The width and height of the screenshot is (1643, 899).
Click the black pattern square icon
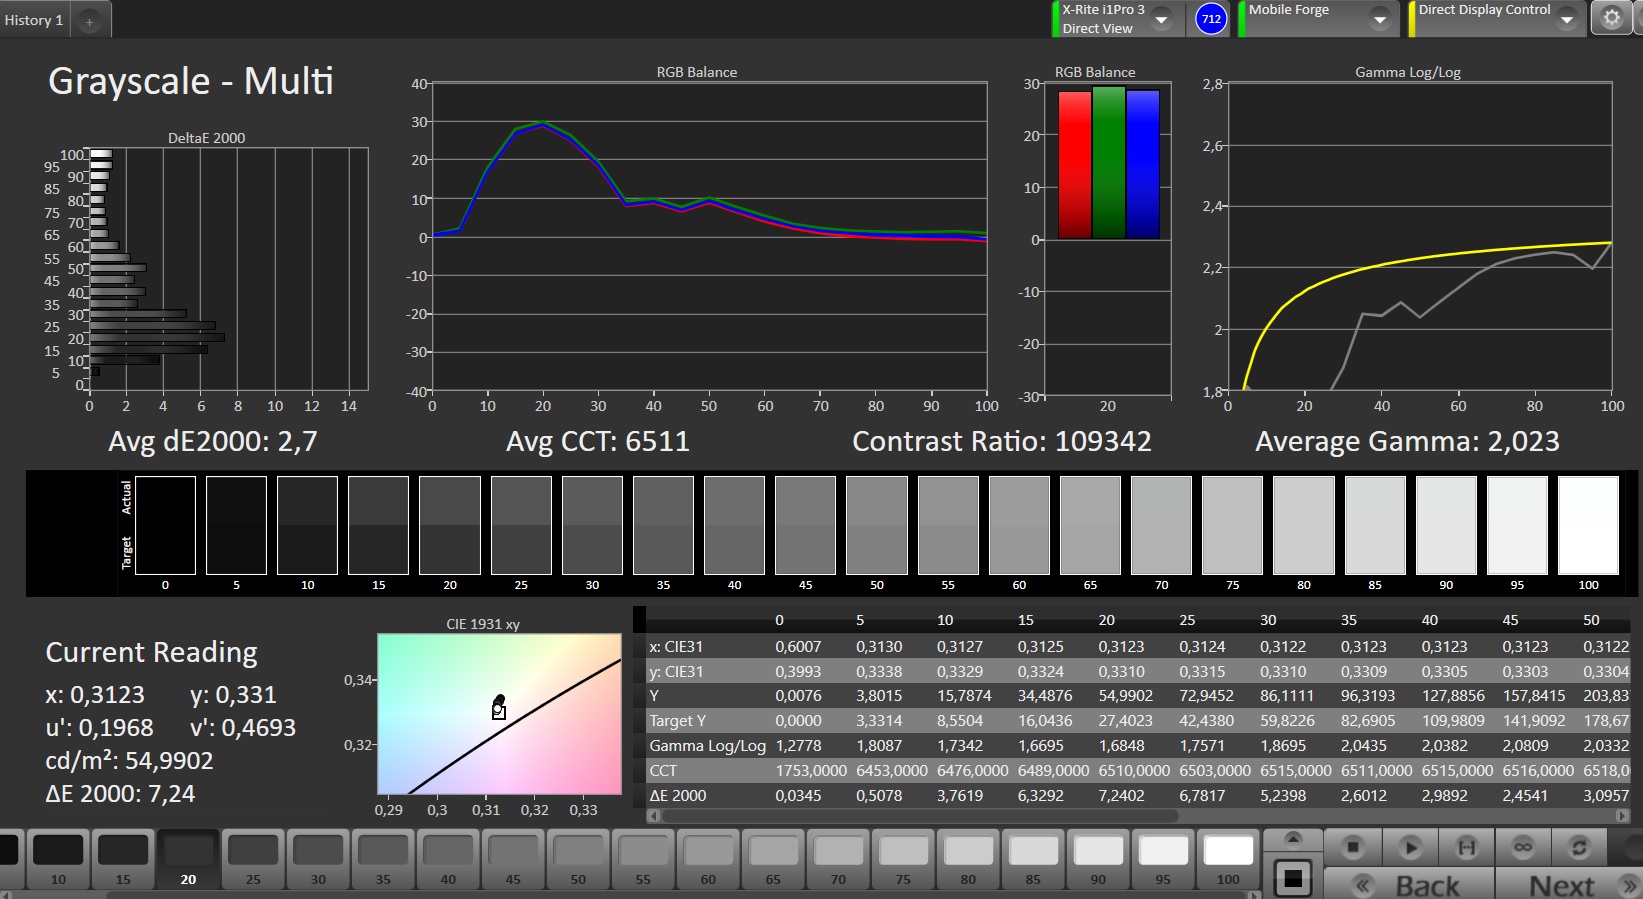point(1293,879)
